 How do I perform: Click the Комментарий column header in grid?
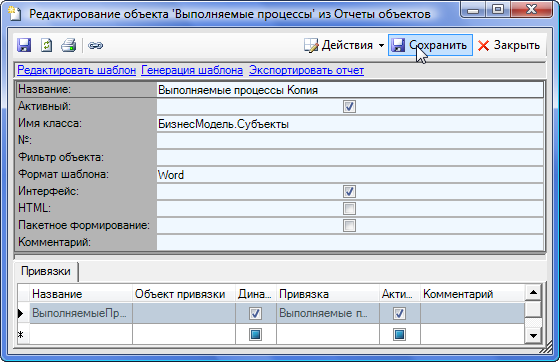472,294
